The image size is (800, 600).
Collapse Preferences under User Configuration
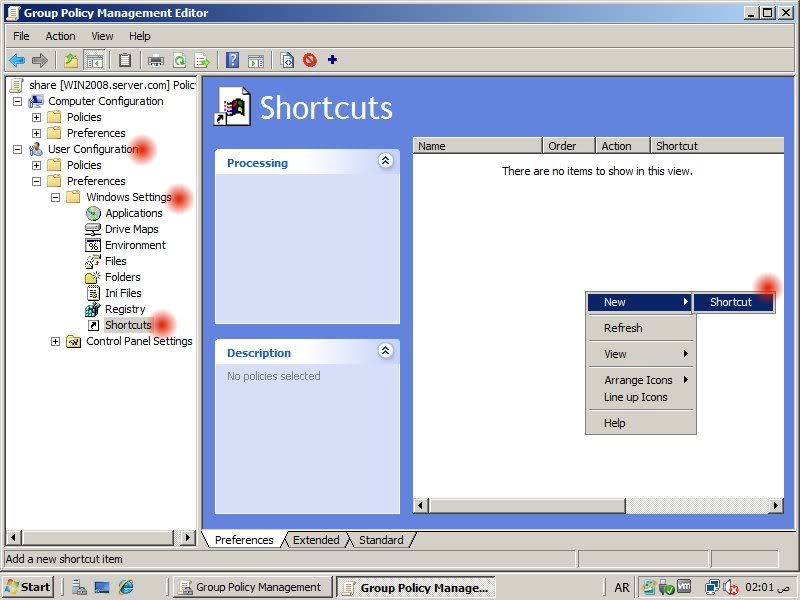coord(36,181)
